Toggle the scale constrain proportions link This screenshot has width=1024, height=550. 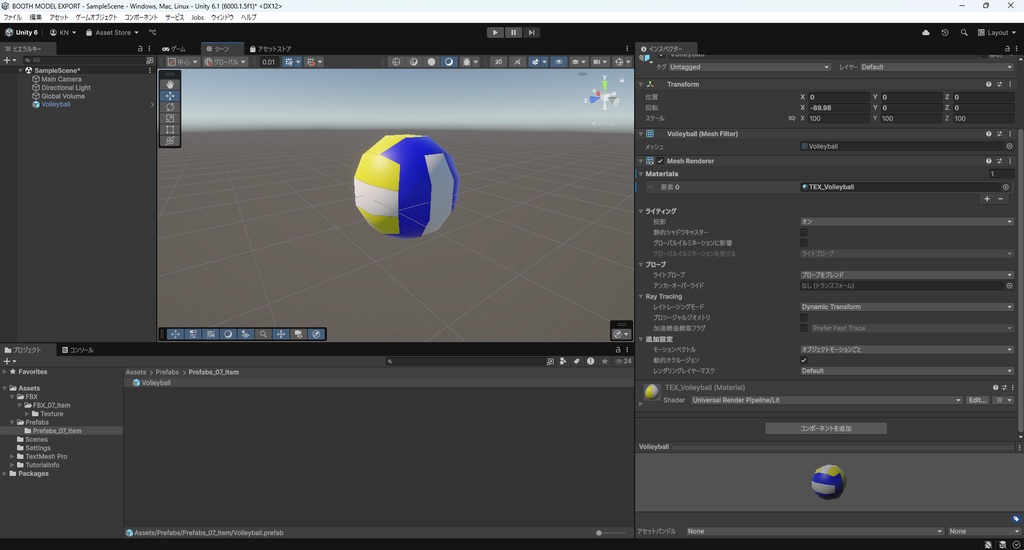pyautogui.click(x=792, y=118)
